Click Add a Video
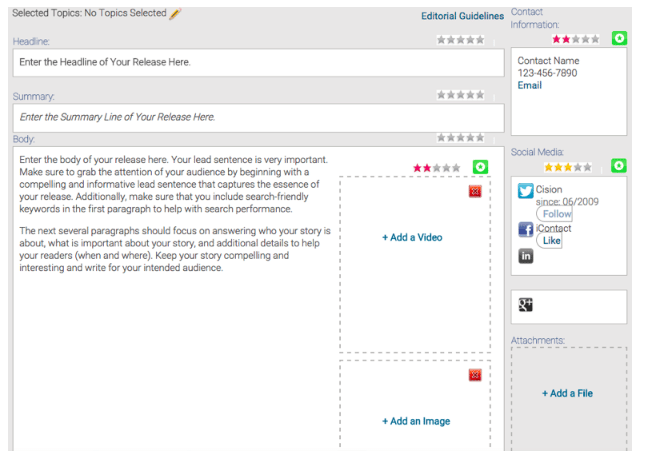This screenshot has height=459, width=645. click(x=412, y=238)
